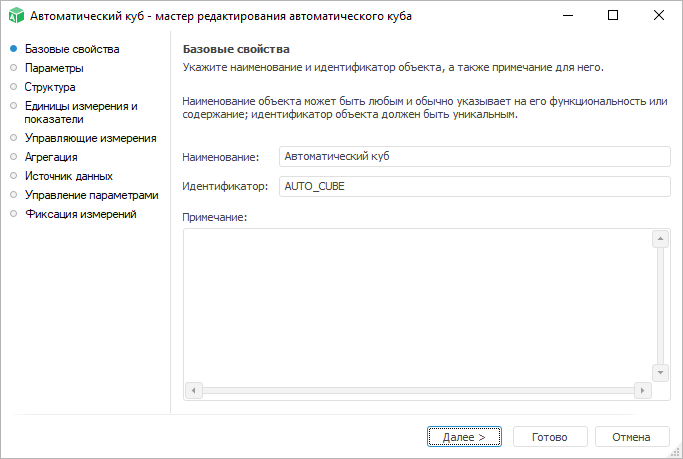Click the note area scroll up arrow
The height and width of the screenshot is (459, 683).
click(x=660, y=239)
